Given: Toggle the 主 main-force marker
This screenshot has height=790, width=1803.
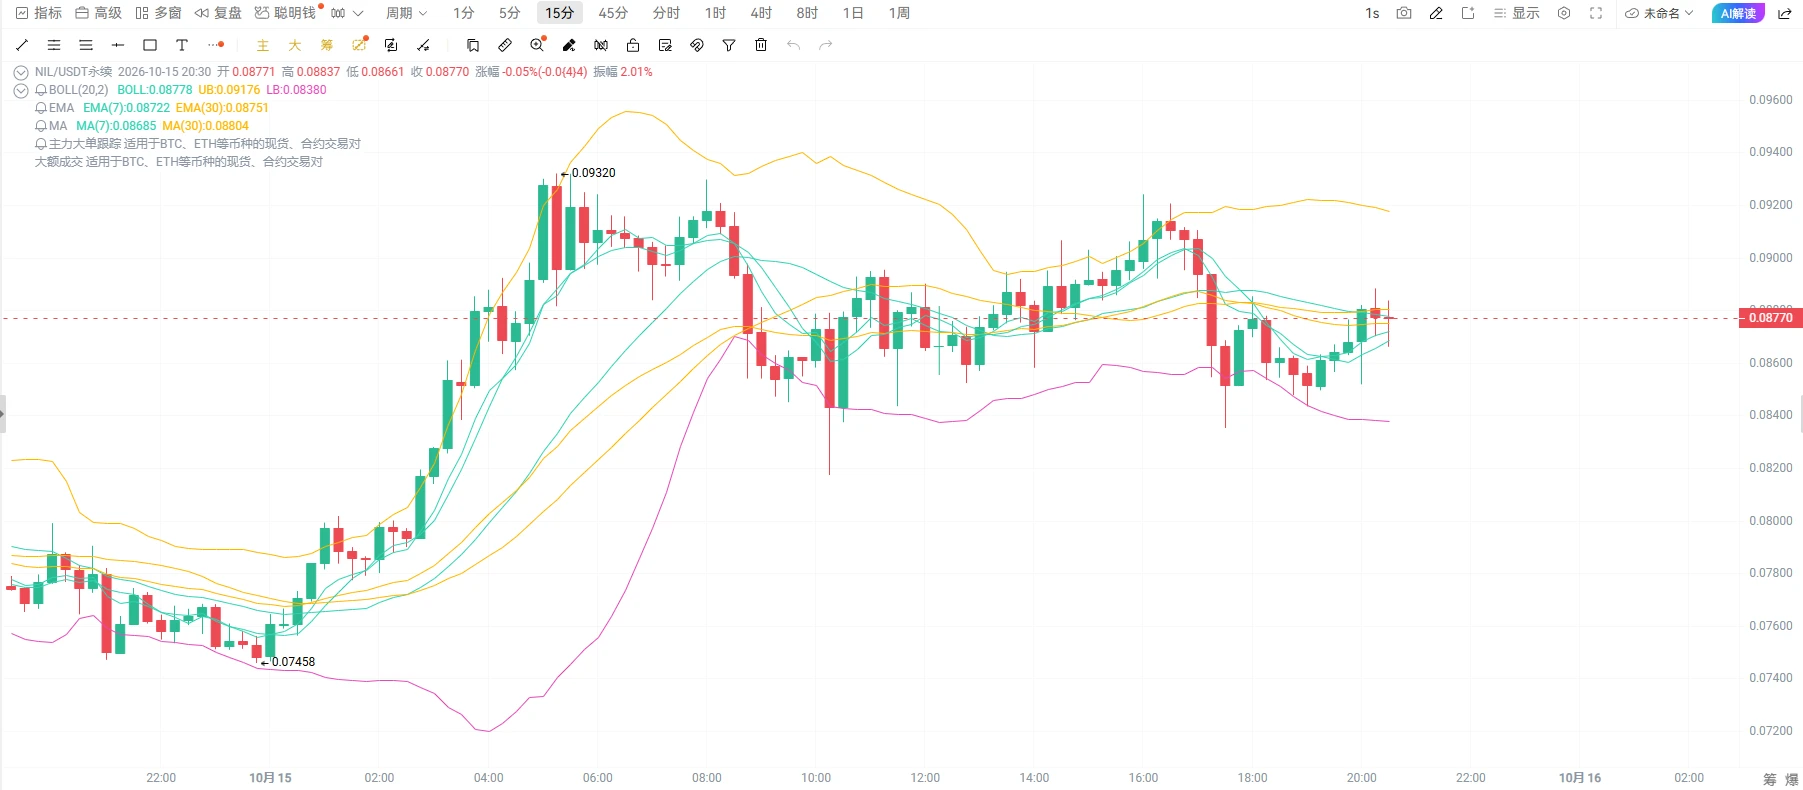Looking at the screenshot, I should point(263,45).
